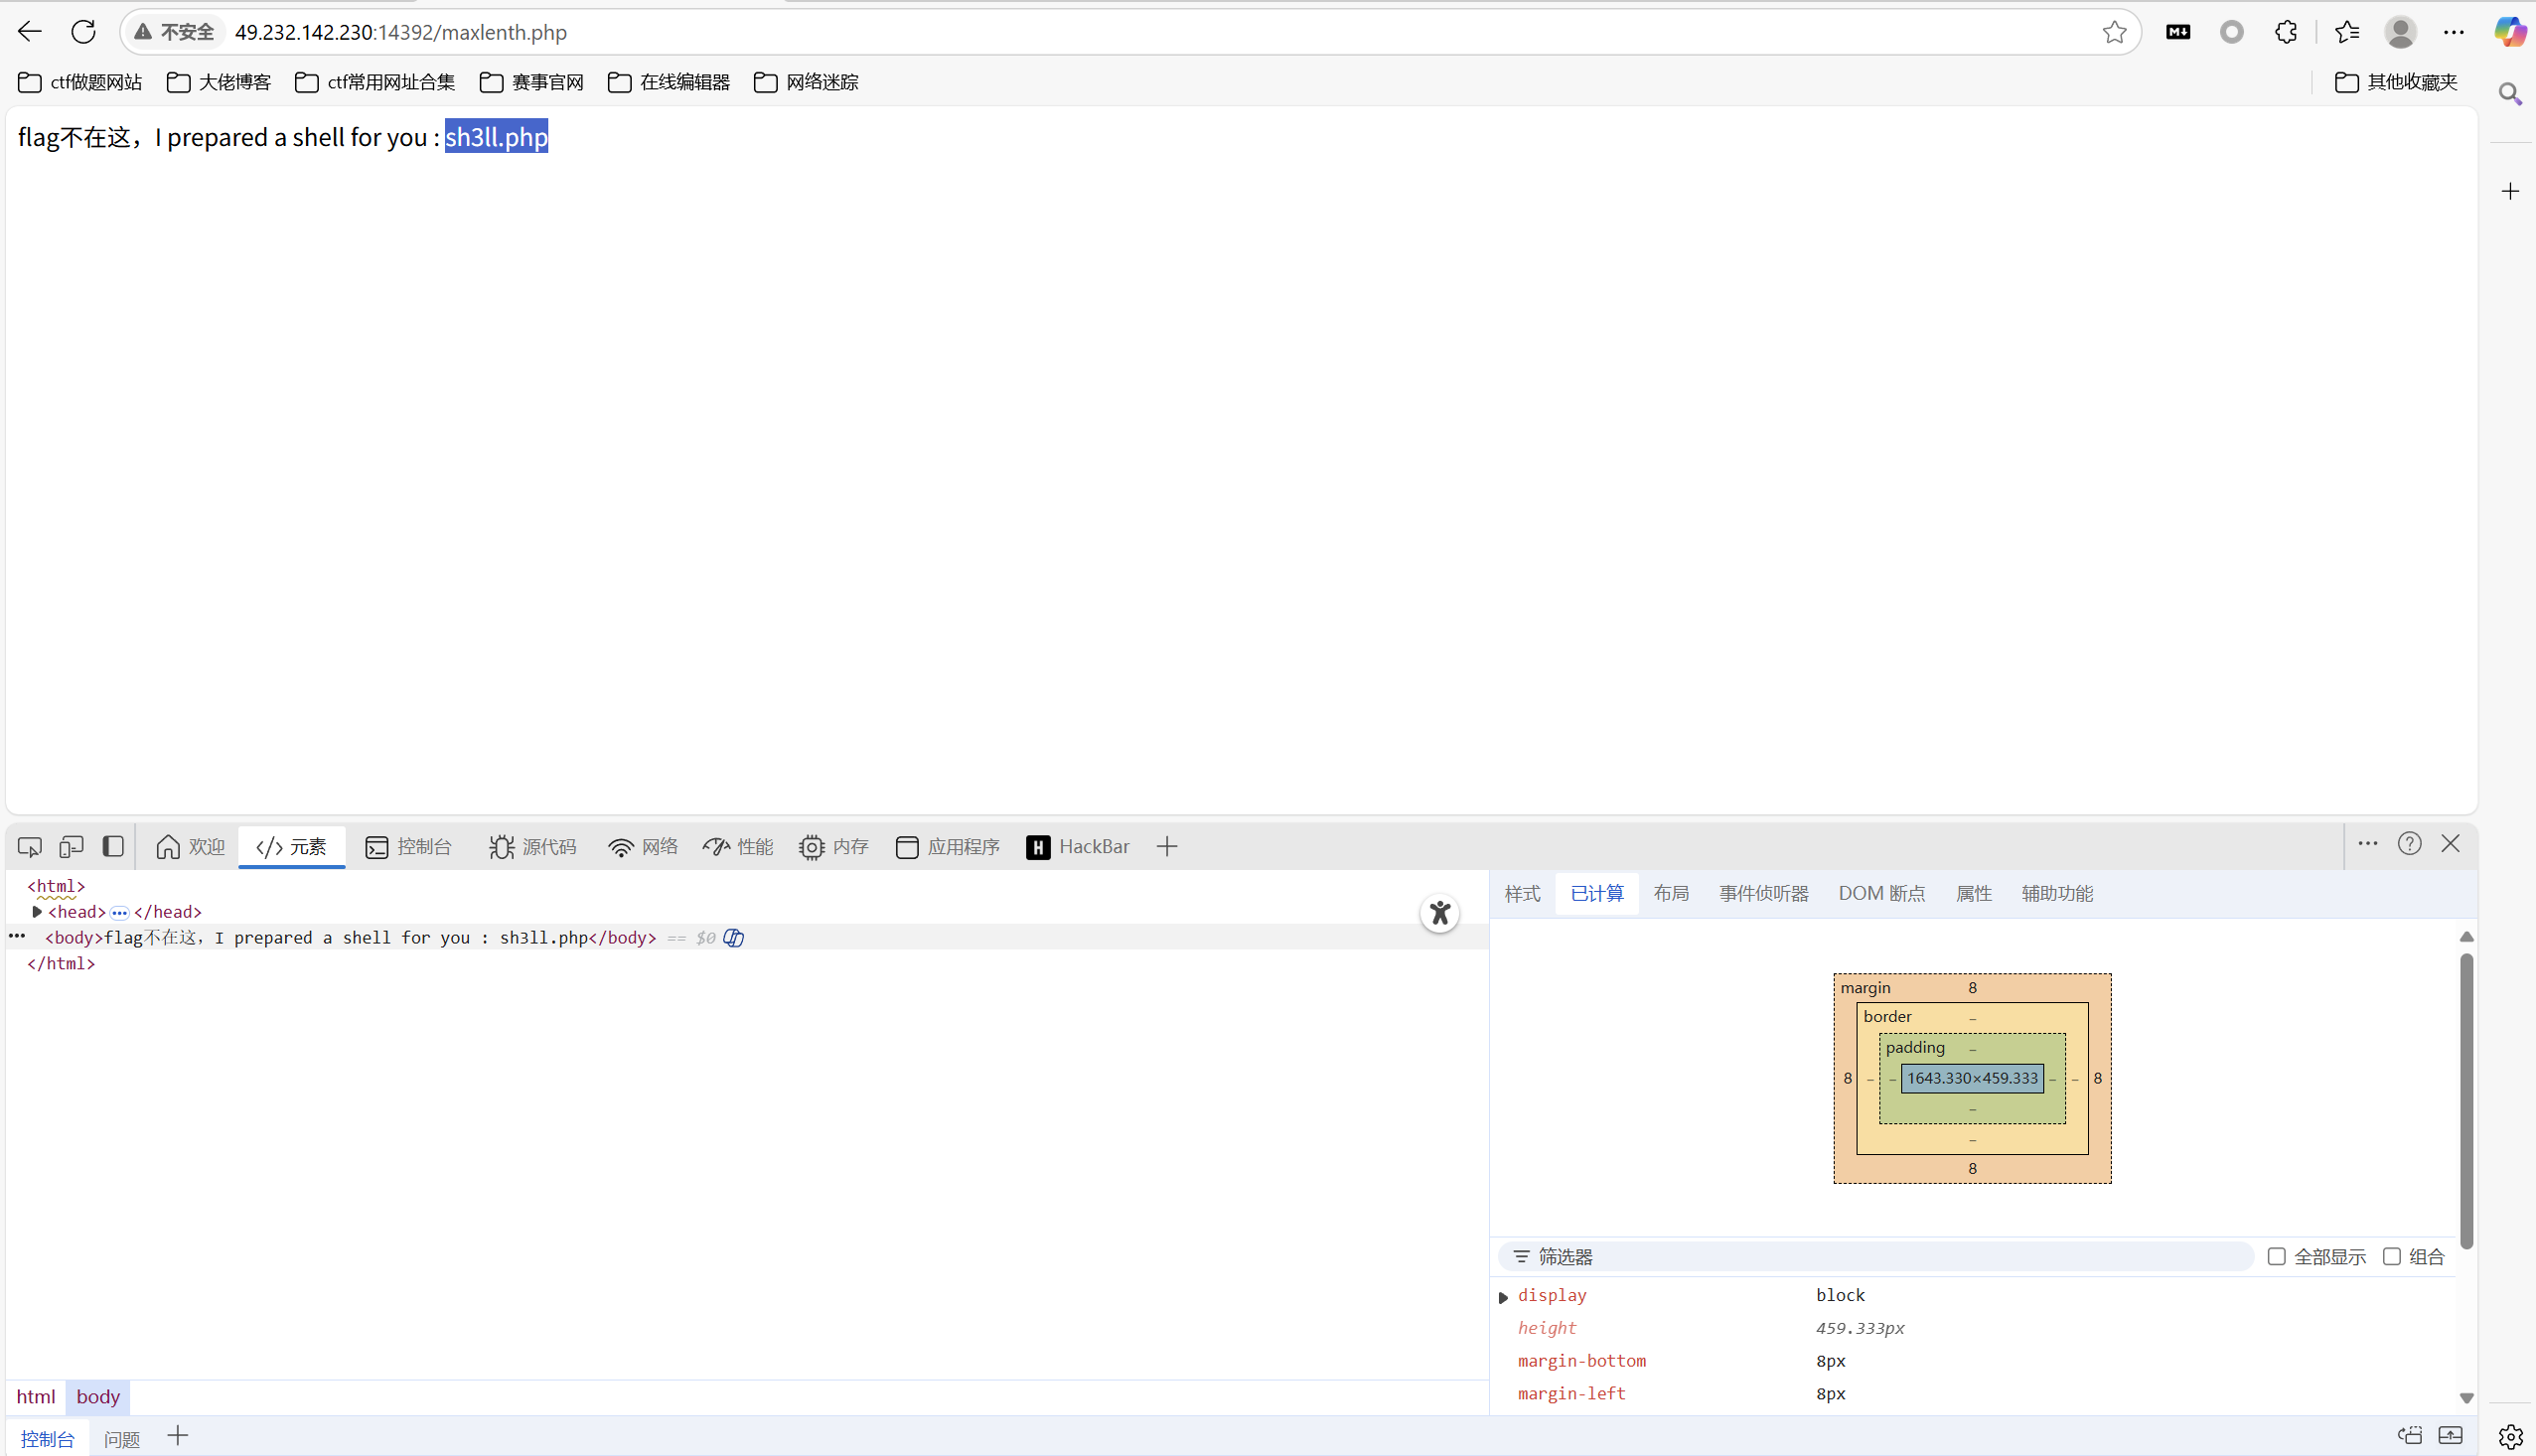Viewport: 2536px width, 1456px height.
Task: Expand the display computed property
Action: tap(1502, 1296)
